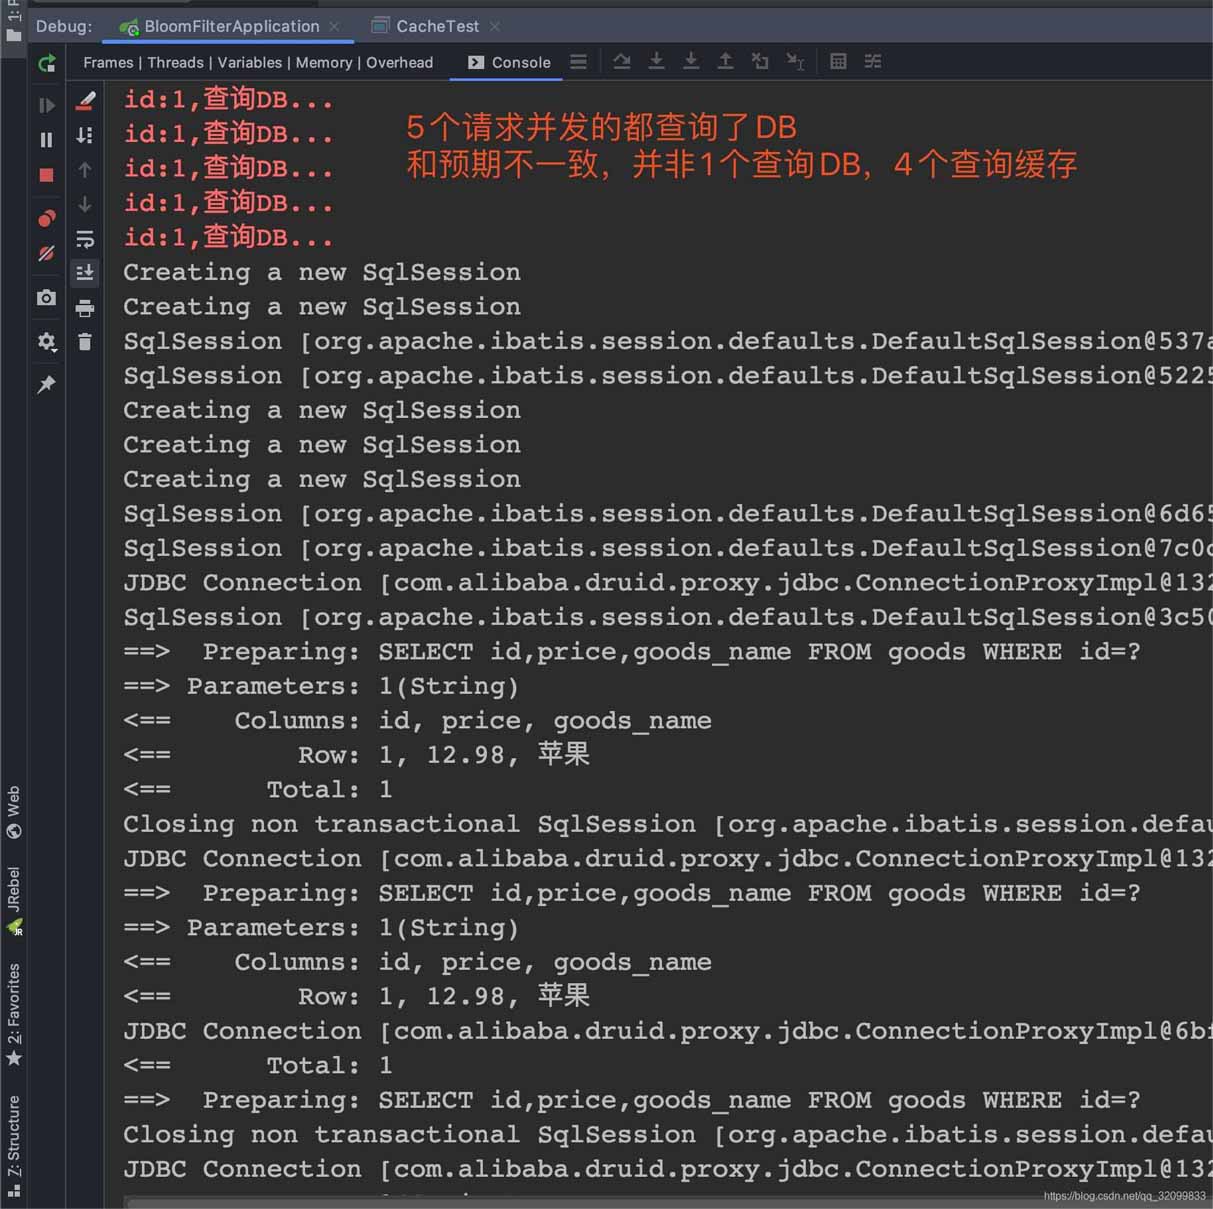Pause the running program
Screen dimensions: 1213x1209
[46, 140]
